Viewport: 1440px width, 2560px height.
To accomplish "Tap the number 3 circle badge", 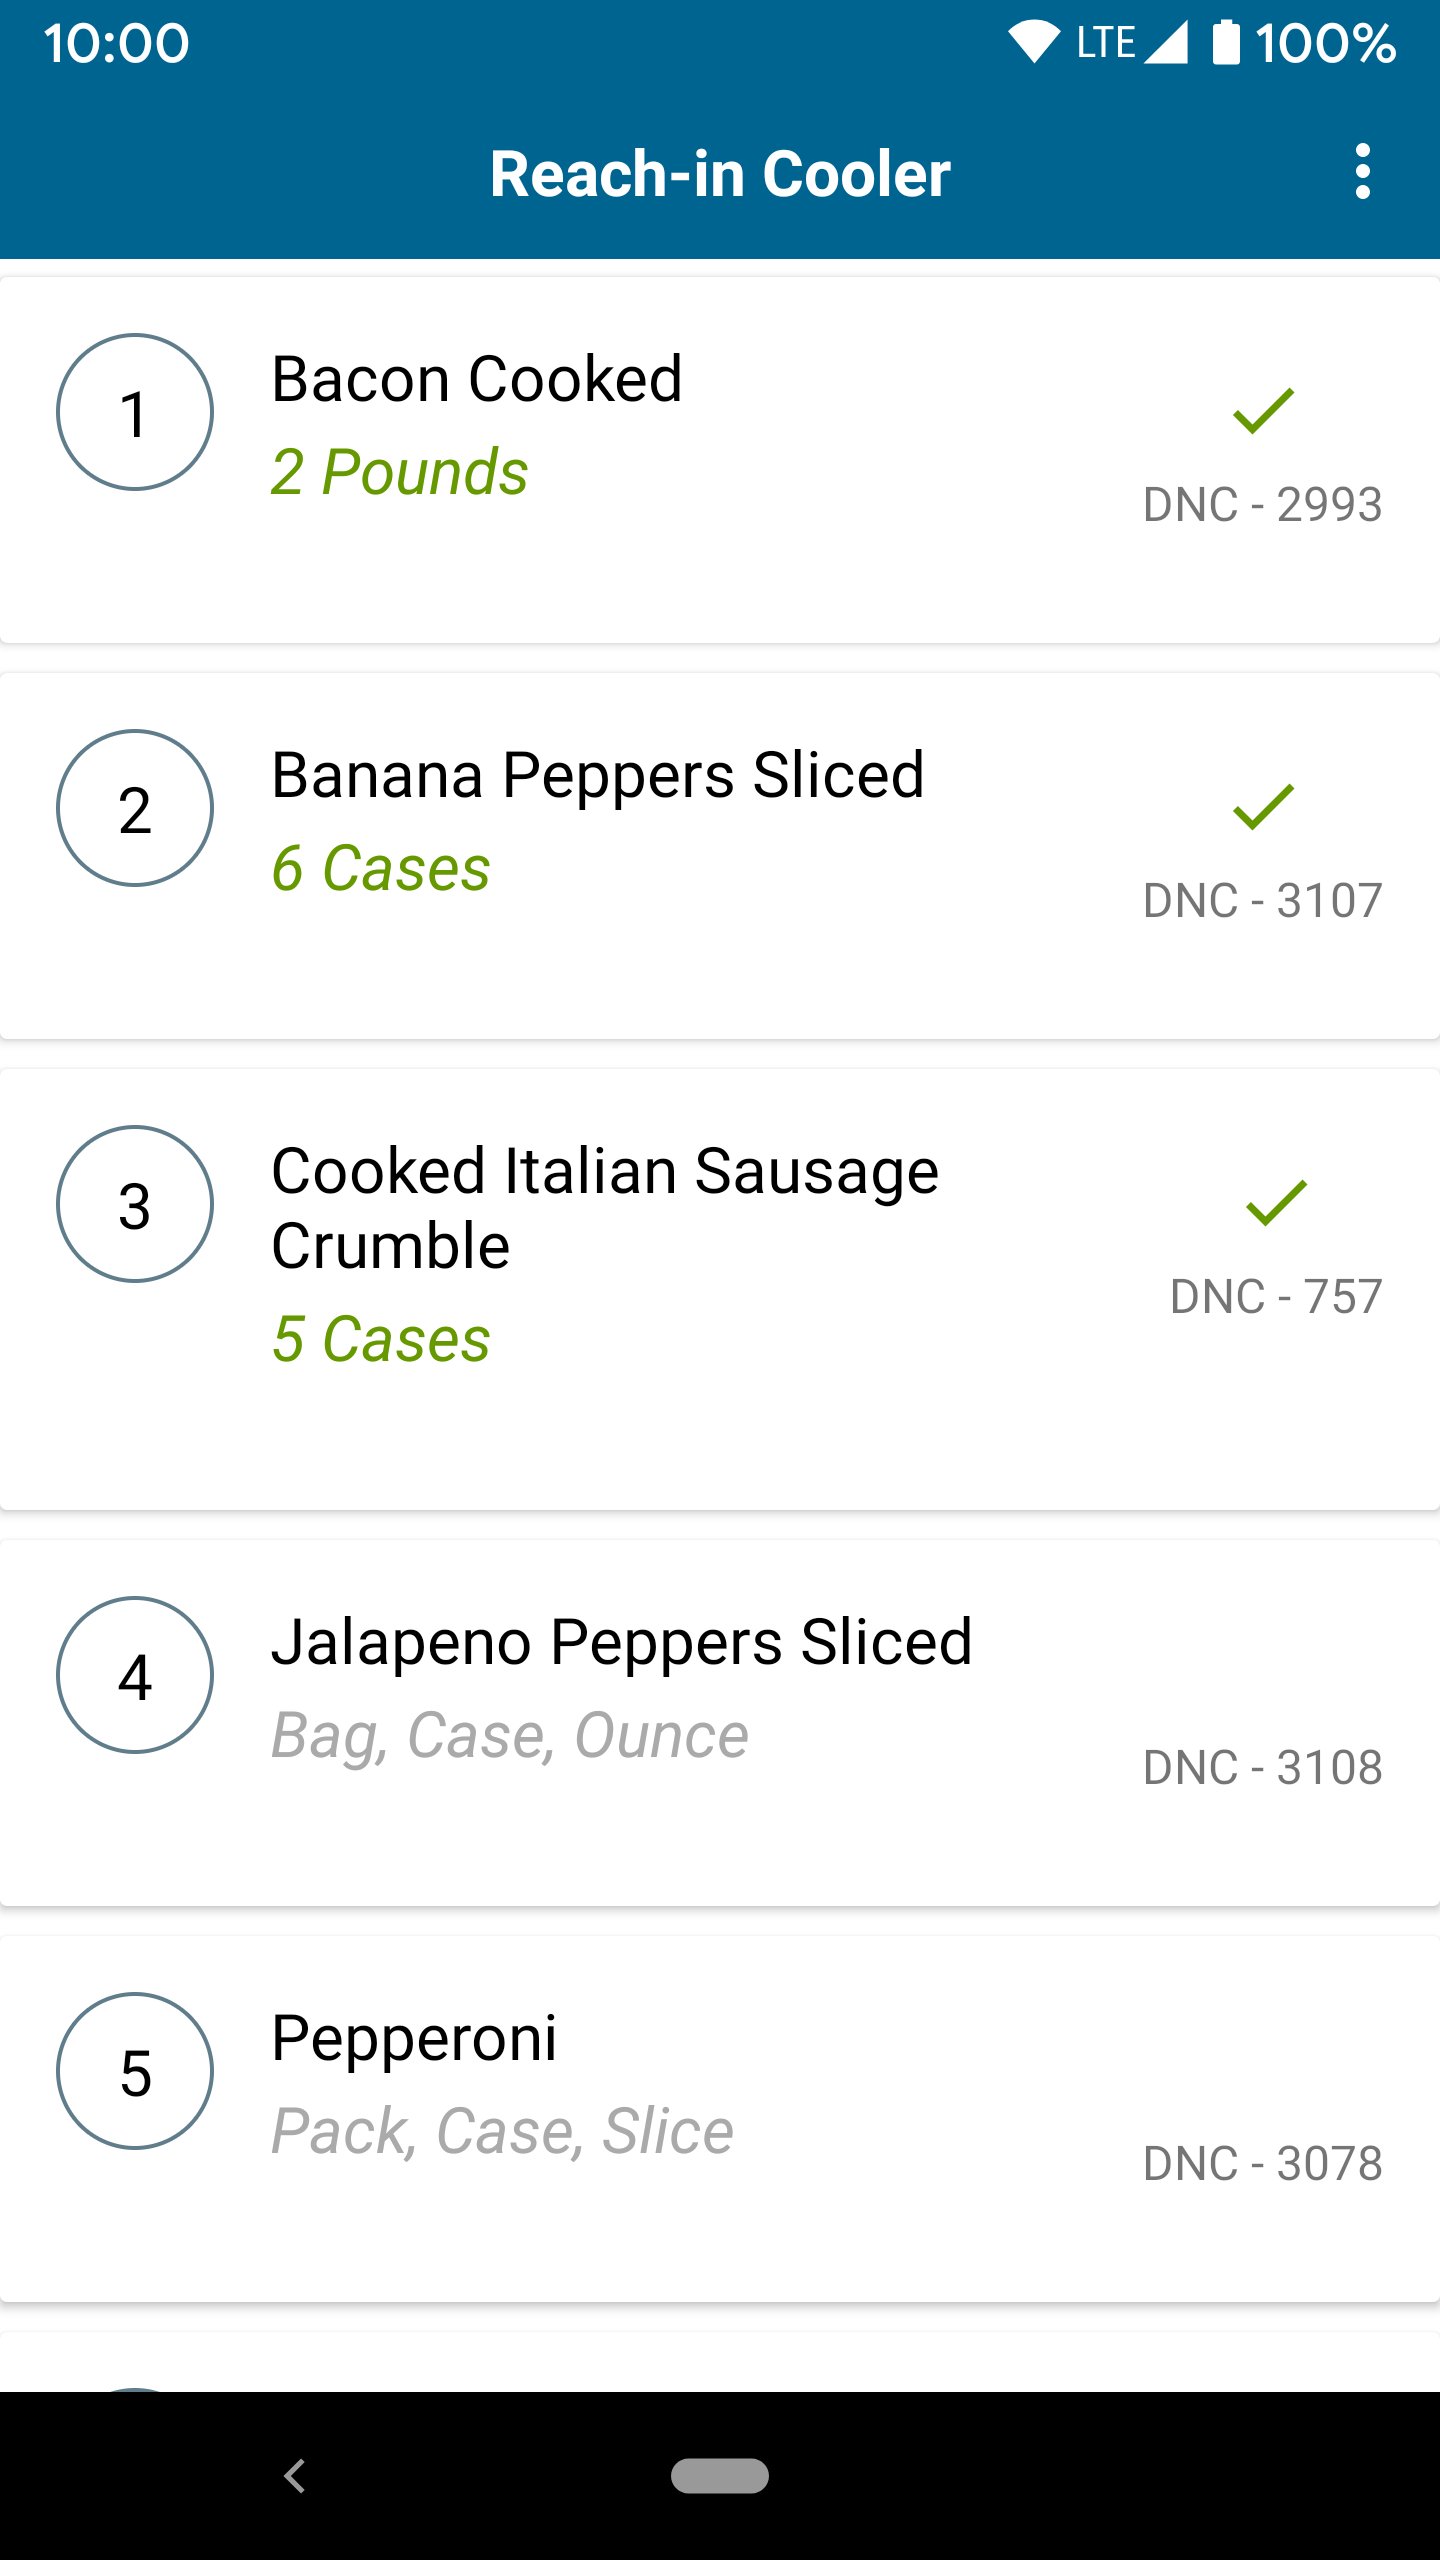I will (135, 1204).
